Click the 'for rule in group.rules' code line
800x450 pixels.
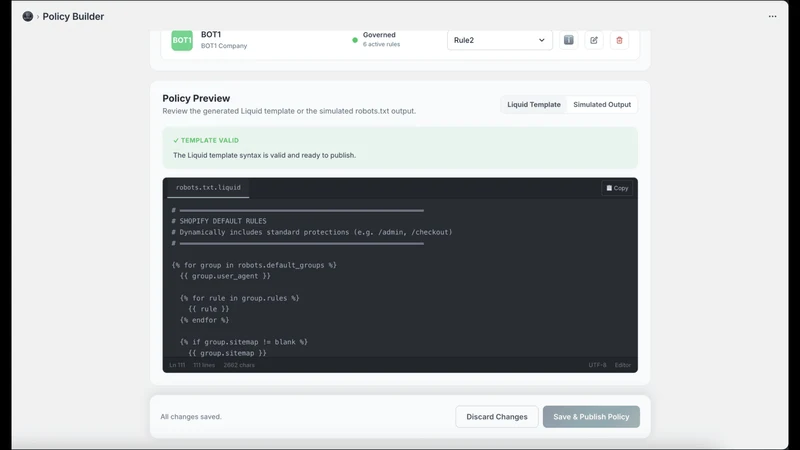point(240,298)
